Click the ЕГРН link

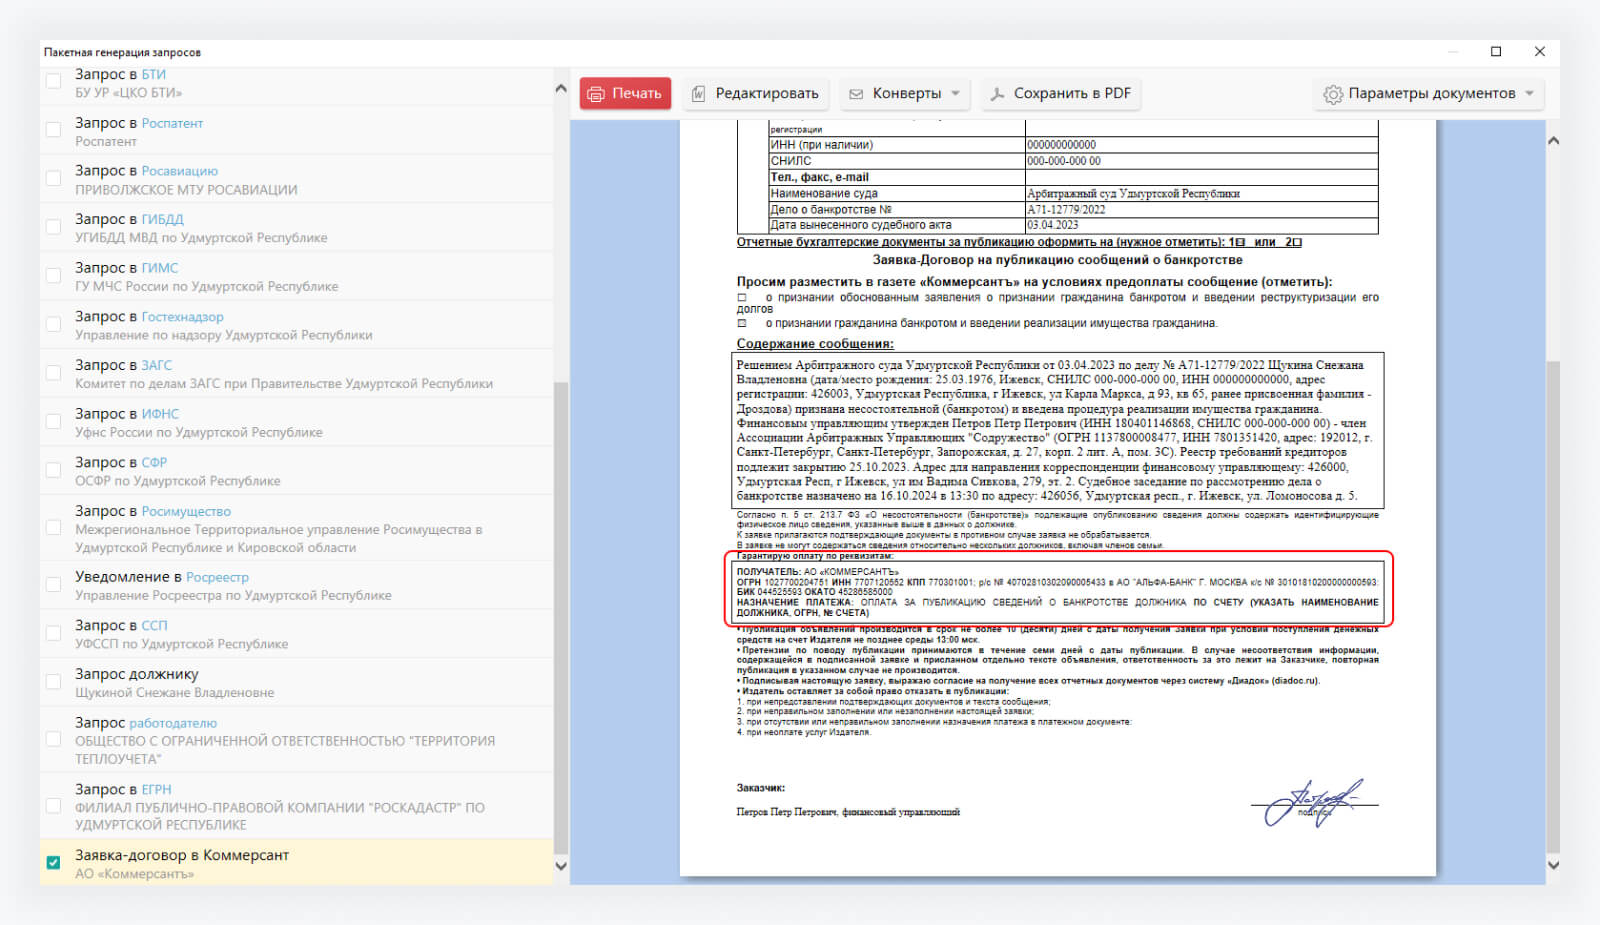coord(156,789)
